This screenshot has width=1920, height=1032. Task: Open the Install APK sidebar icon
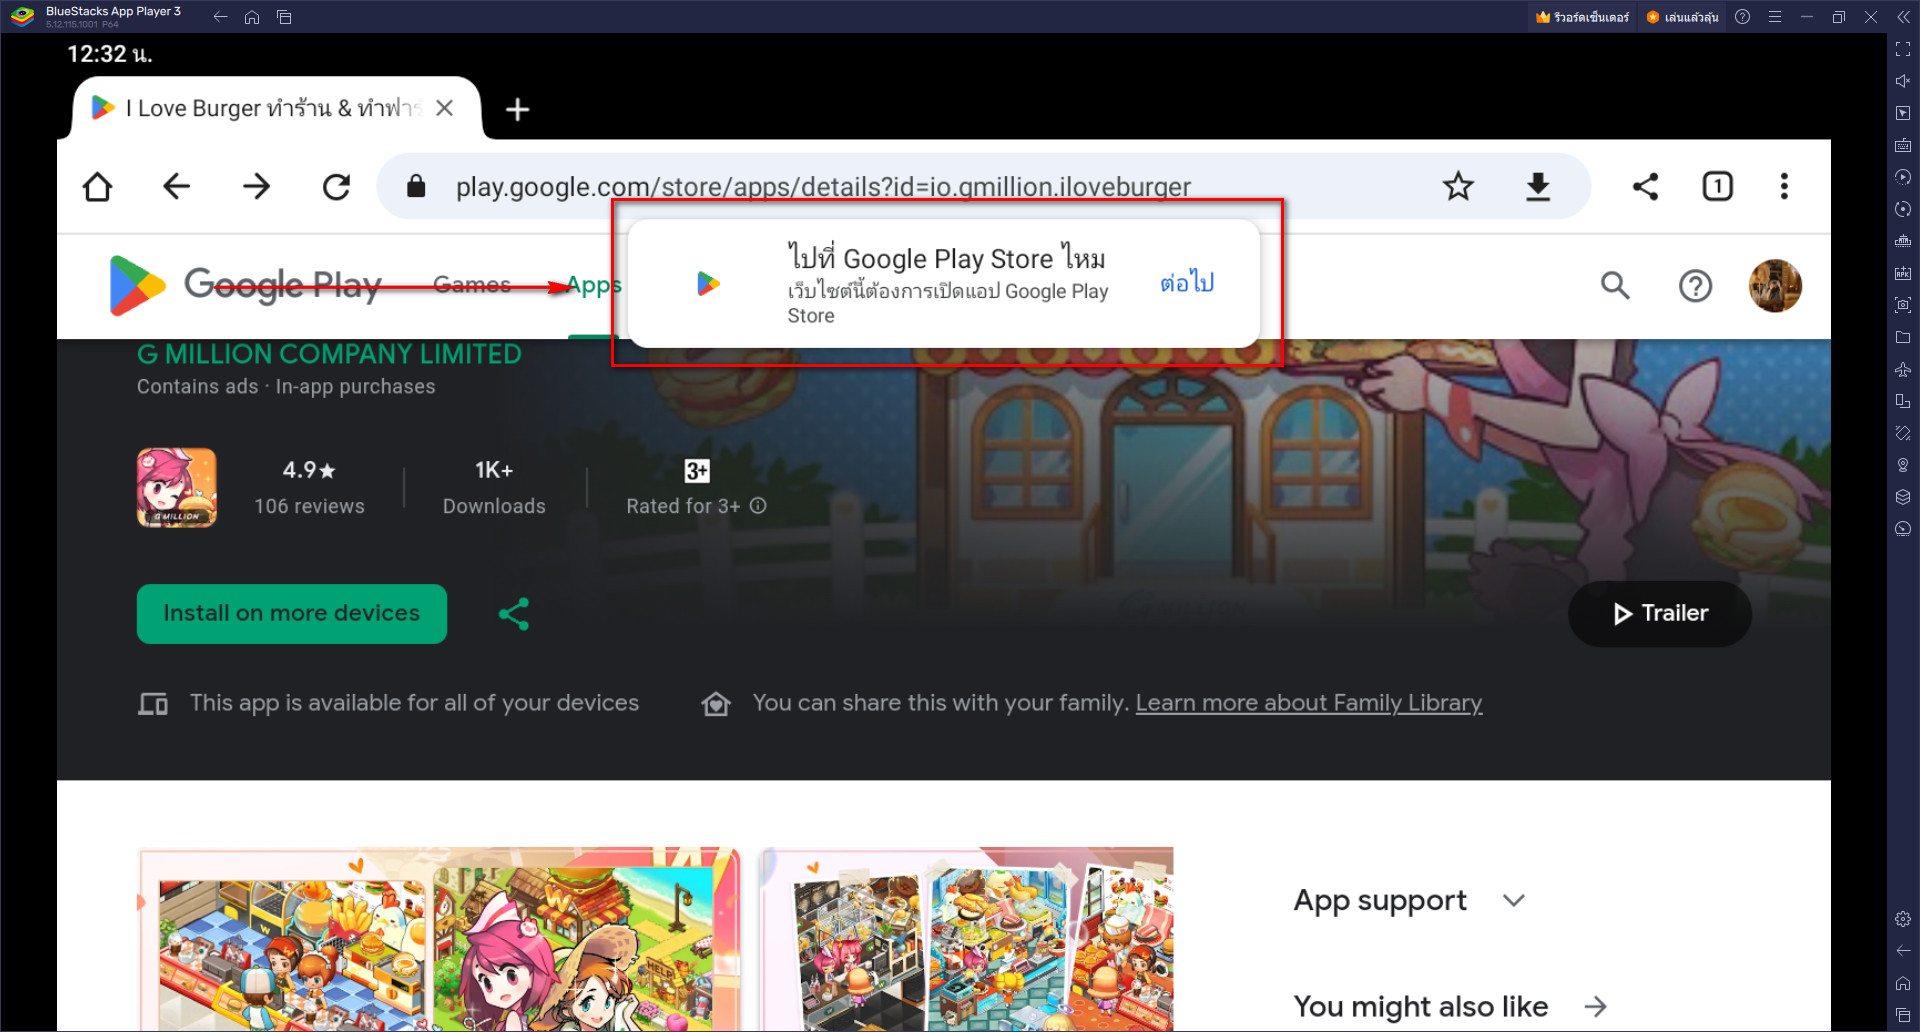(1903, 273)
